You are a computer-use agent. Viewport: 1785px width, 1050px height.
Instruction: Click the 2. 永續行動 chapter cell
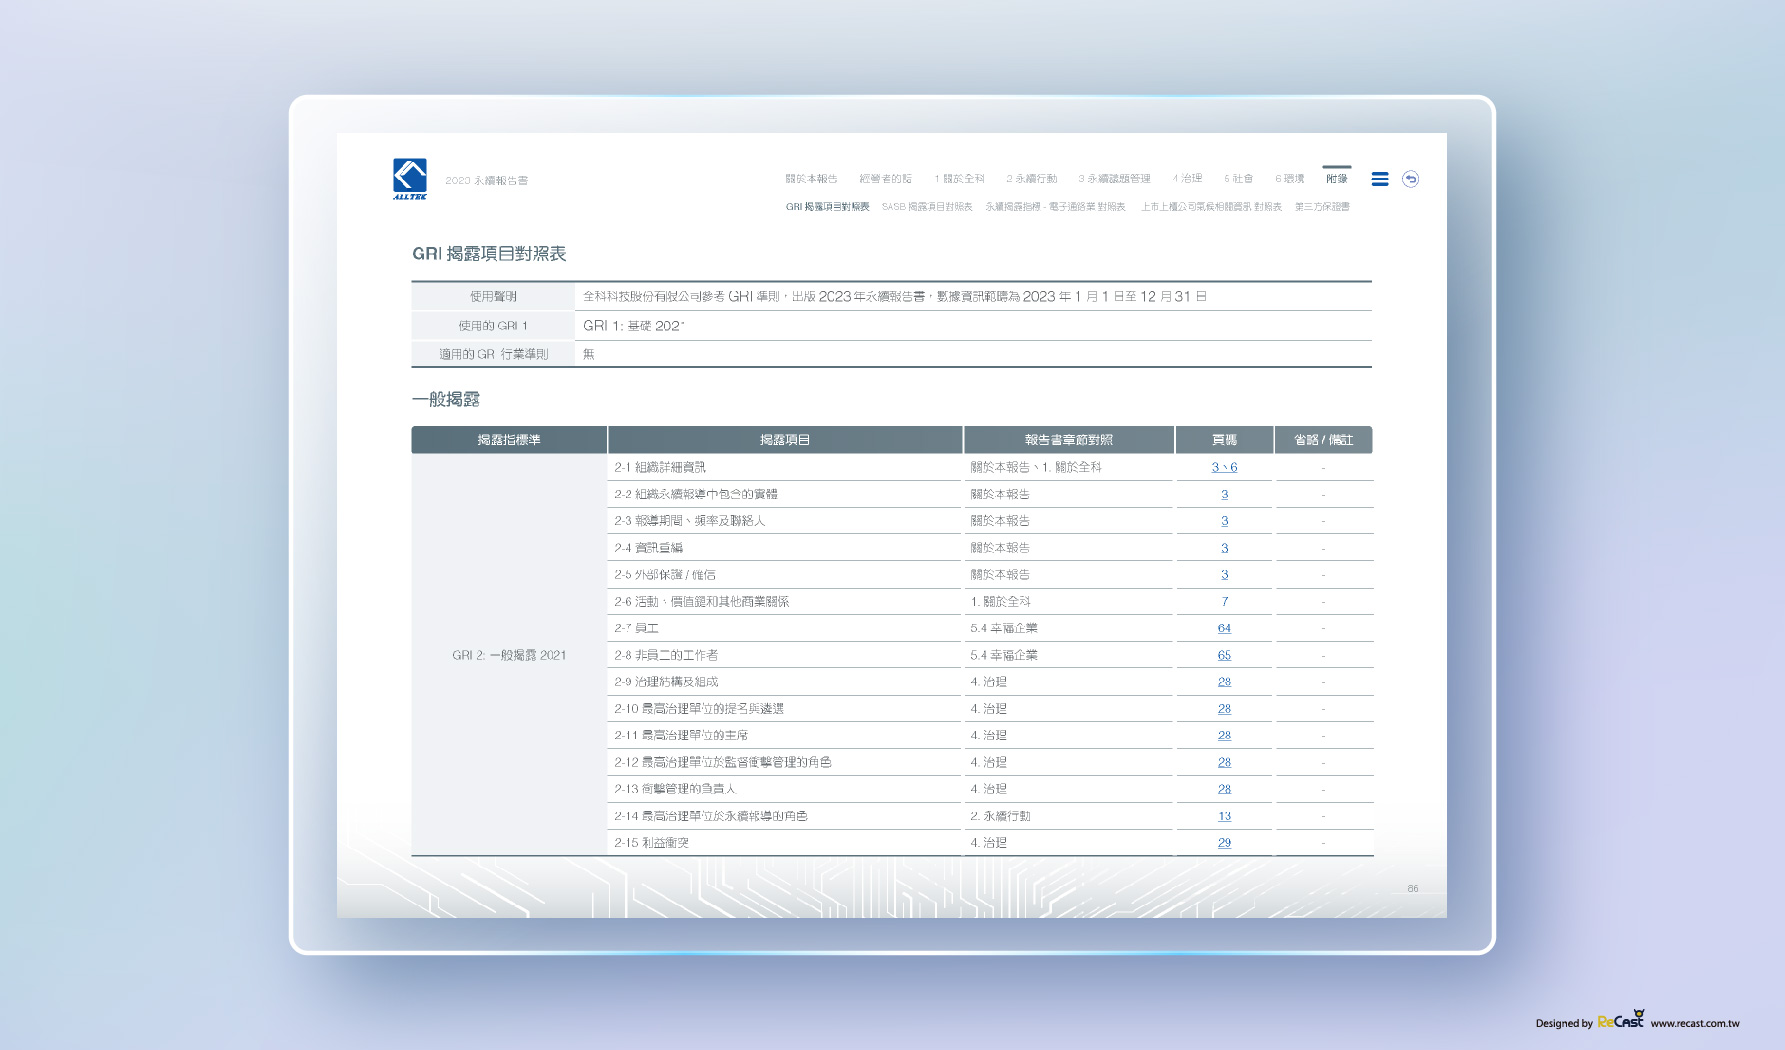1069,816
